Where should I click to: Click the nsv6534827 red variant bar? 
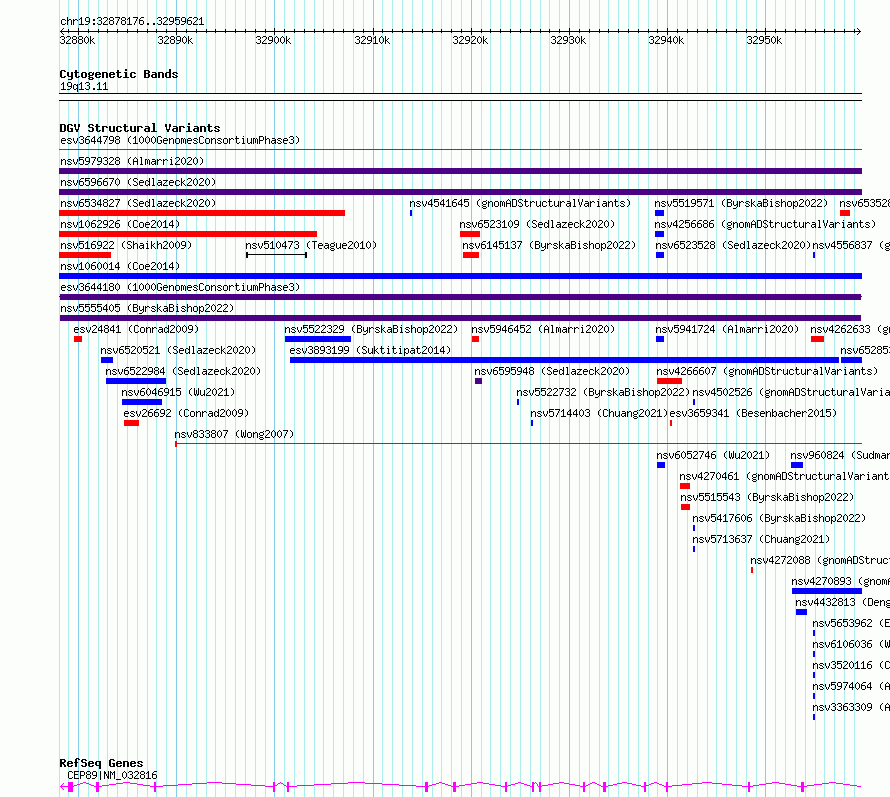point(202,213)
